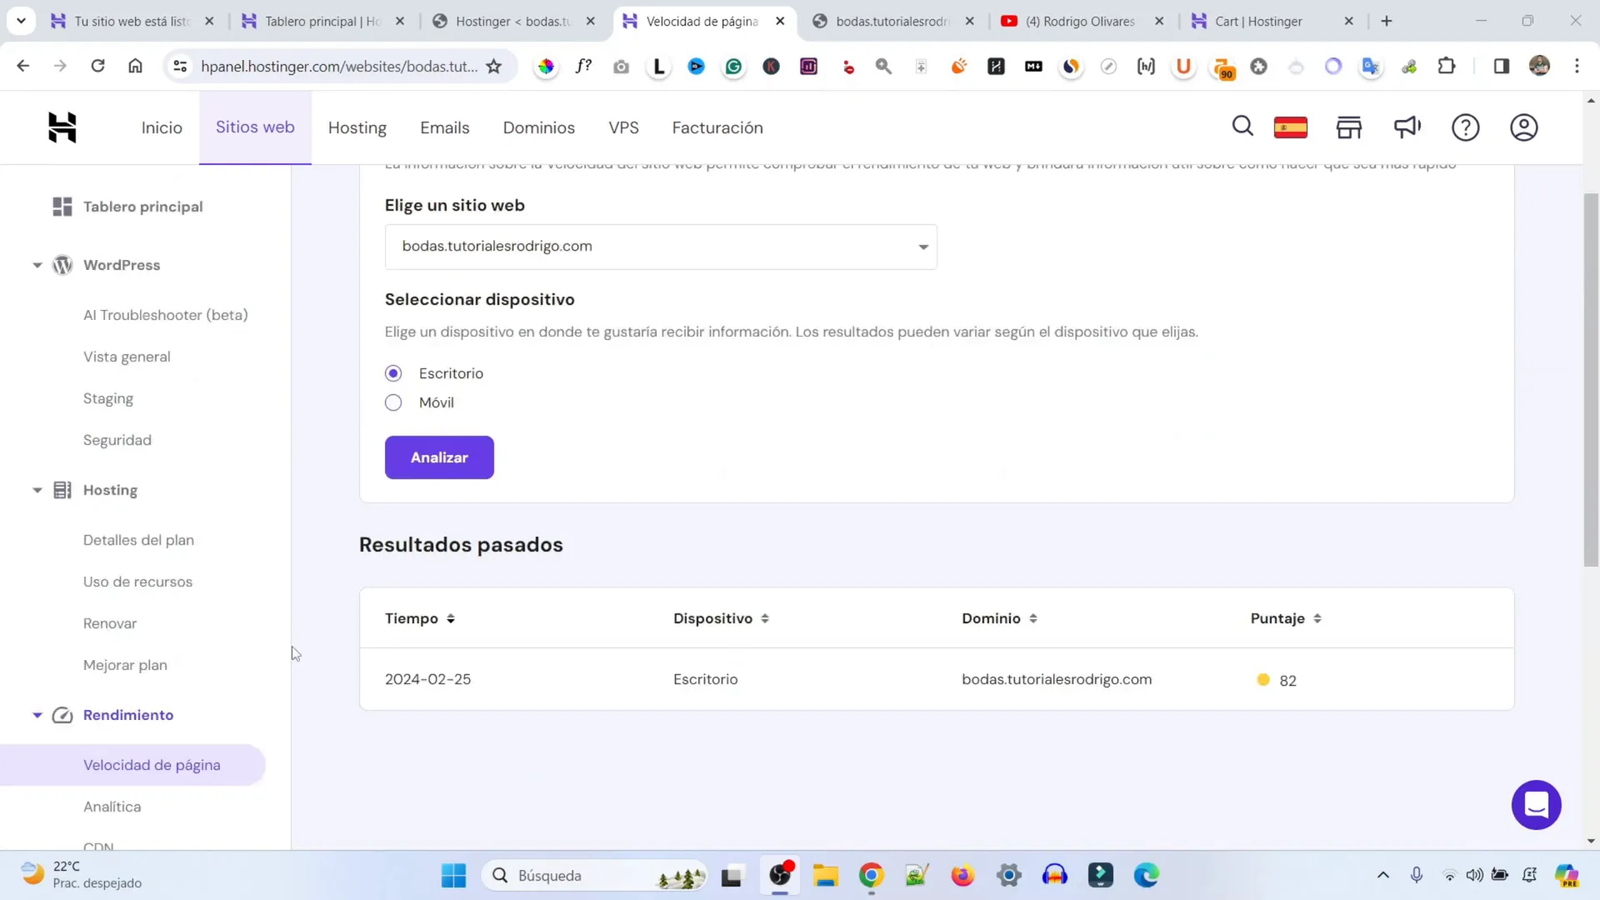Screen dimensions: 1600x900
Task: Open the live chat bubble button
Action: [1536, 805]
